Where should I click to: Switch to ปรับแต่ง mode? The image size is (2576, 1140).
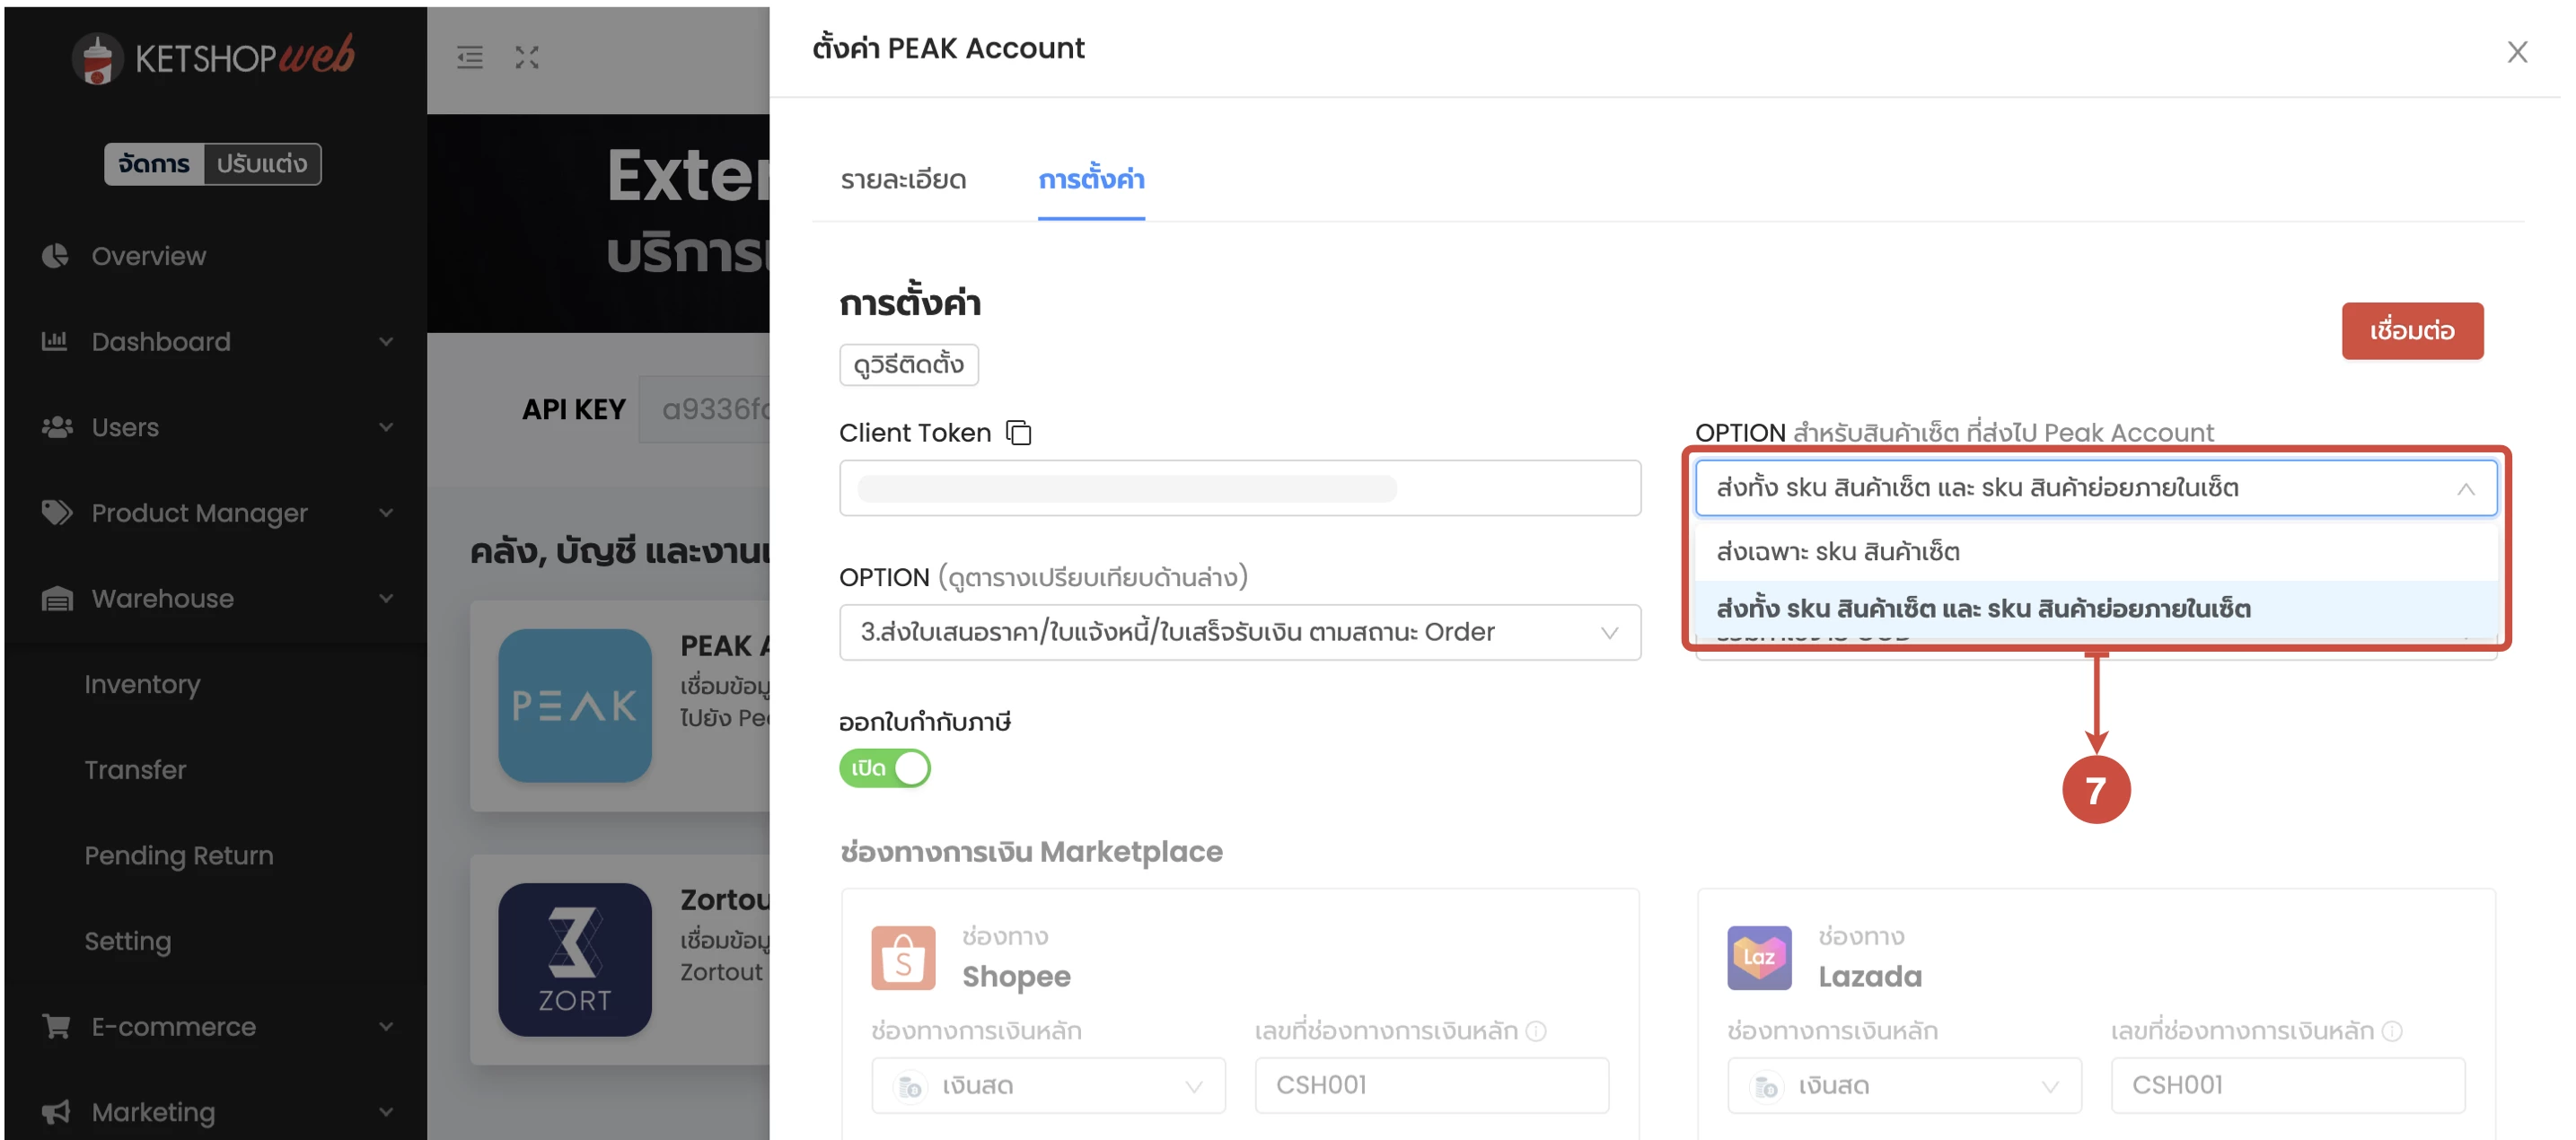click(264, 163)
